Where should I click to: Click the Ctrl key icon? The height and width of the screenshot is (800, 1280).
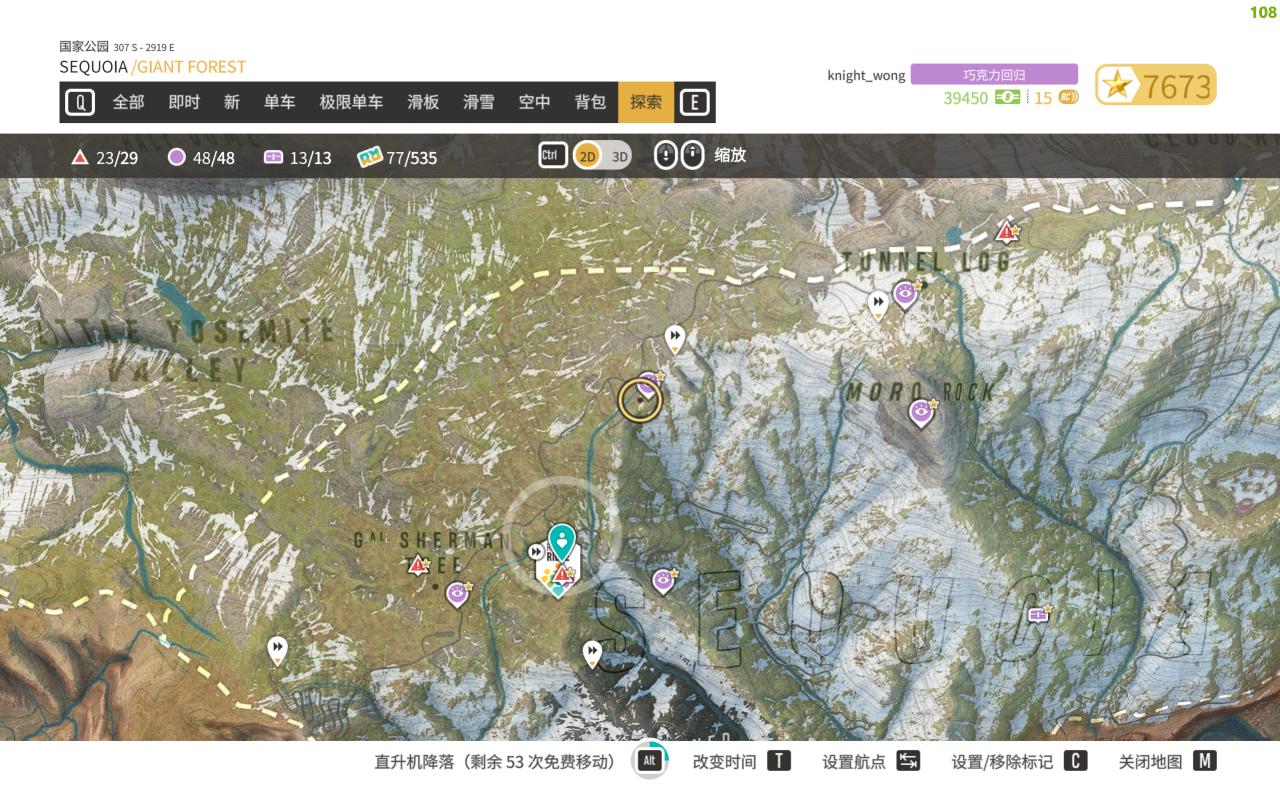pyautogui.click(x=553, y=155)
